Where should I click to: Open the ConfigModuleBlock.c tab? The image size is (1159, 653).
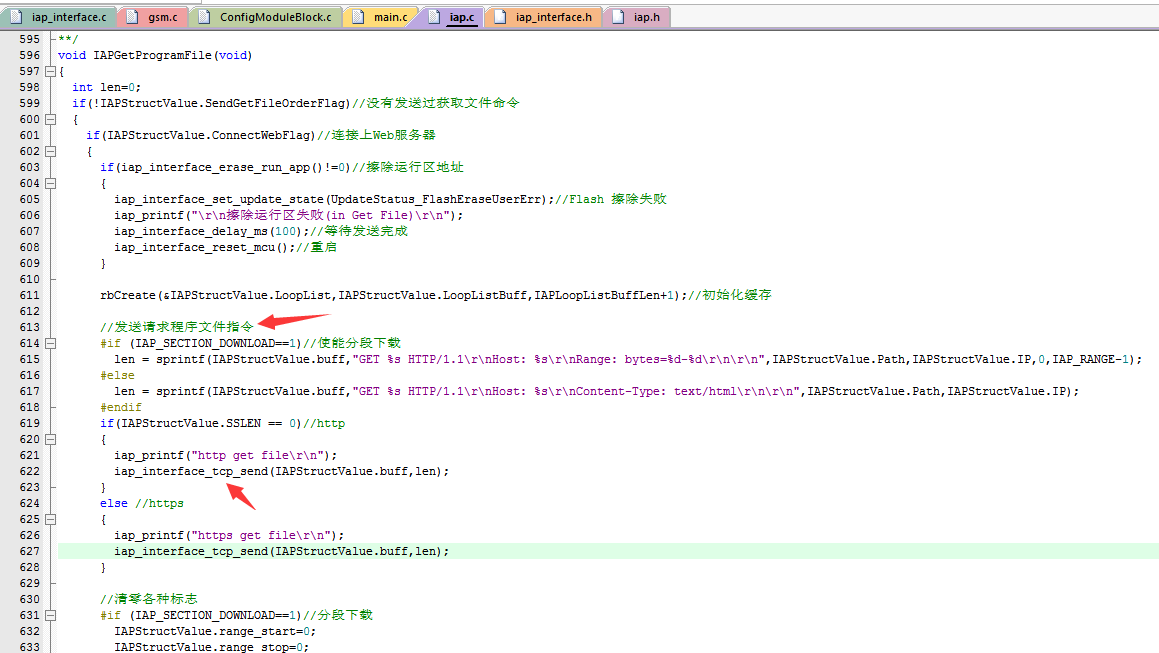[x=266, y=16]
